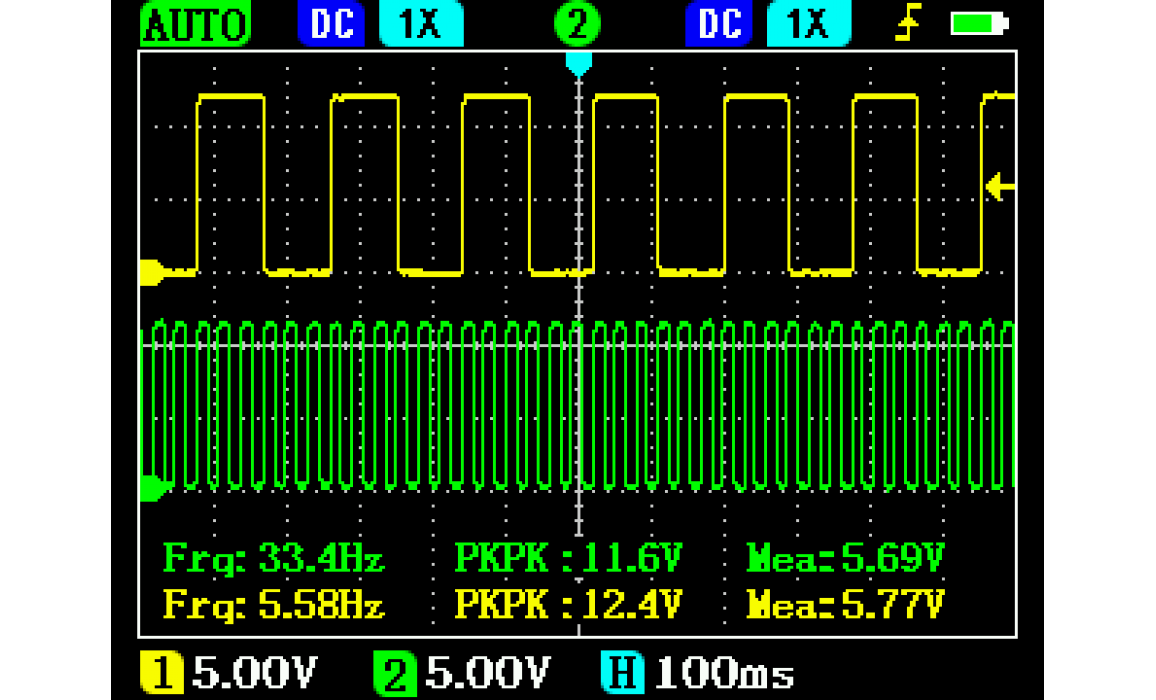1156x700 pixels.
Task: Select the green channel 2 ground marker
Action: tap(152, 488)
